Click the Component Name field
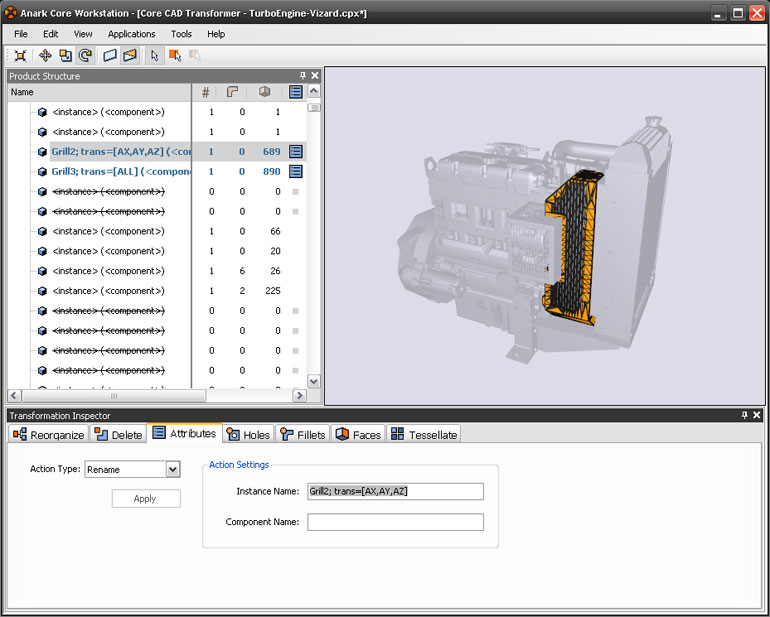This screenshot has width=770, height=617. [395, 522]
